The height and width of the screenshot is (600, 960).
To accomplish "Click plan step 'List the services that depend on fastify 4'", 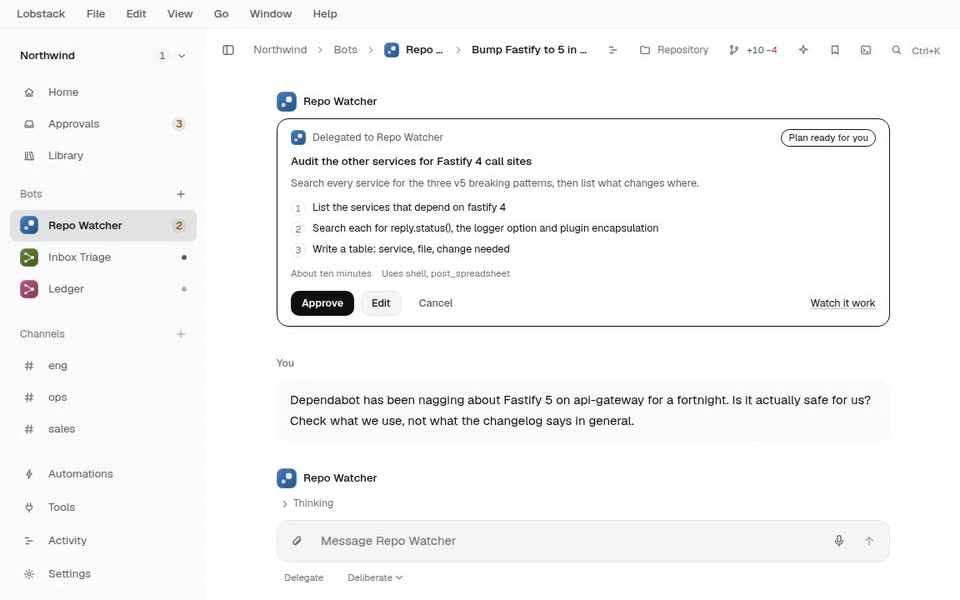I will click(x=409, y=208).
